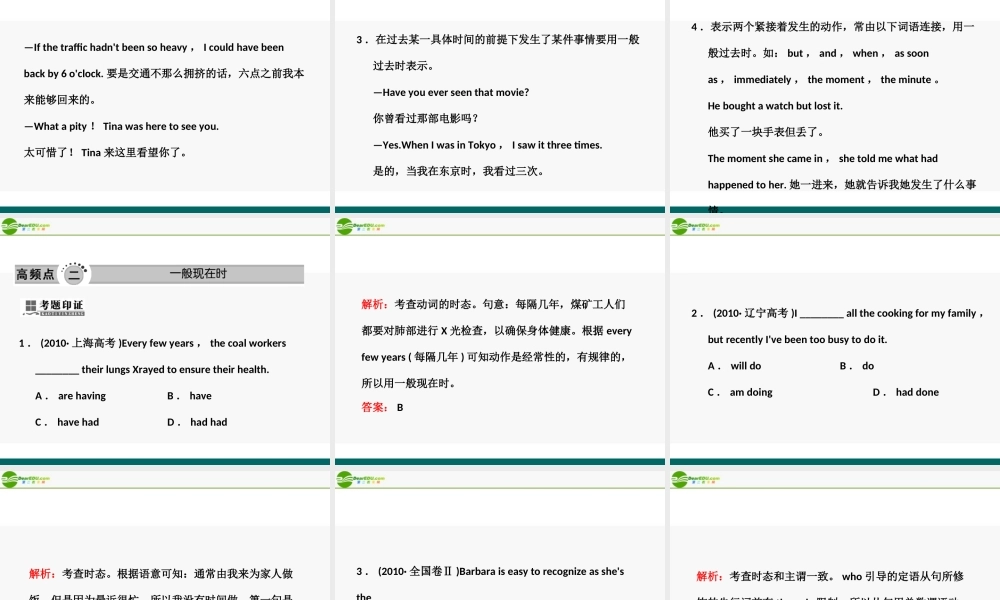Click the red 答案 label
1000x600 pixels.
pos(375,407)
